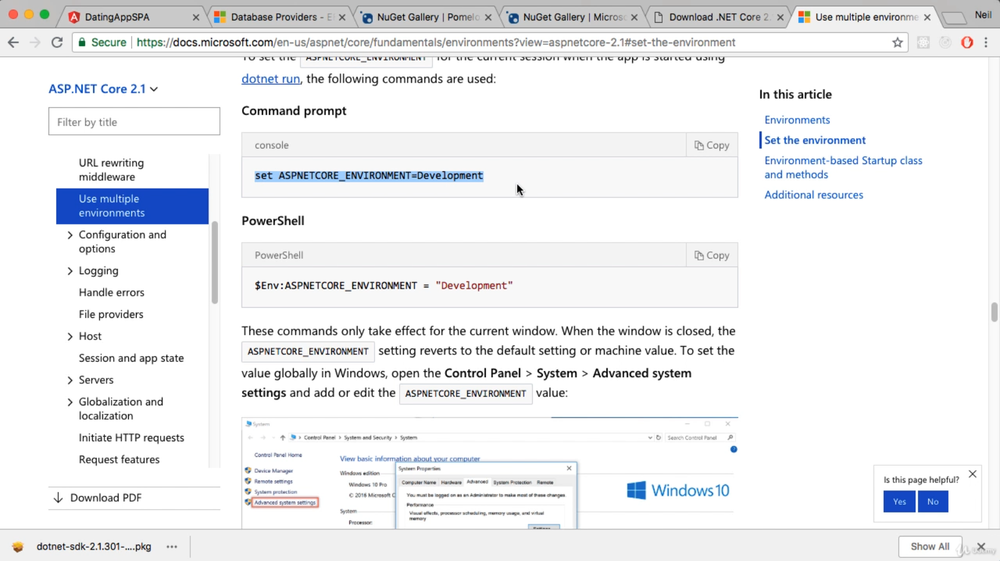Jump to Environments section link

pyautogui.click(x=797, y=120)
